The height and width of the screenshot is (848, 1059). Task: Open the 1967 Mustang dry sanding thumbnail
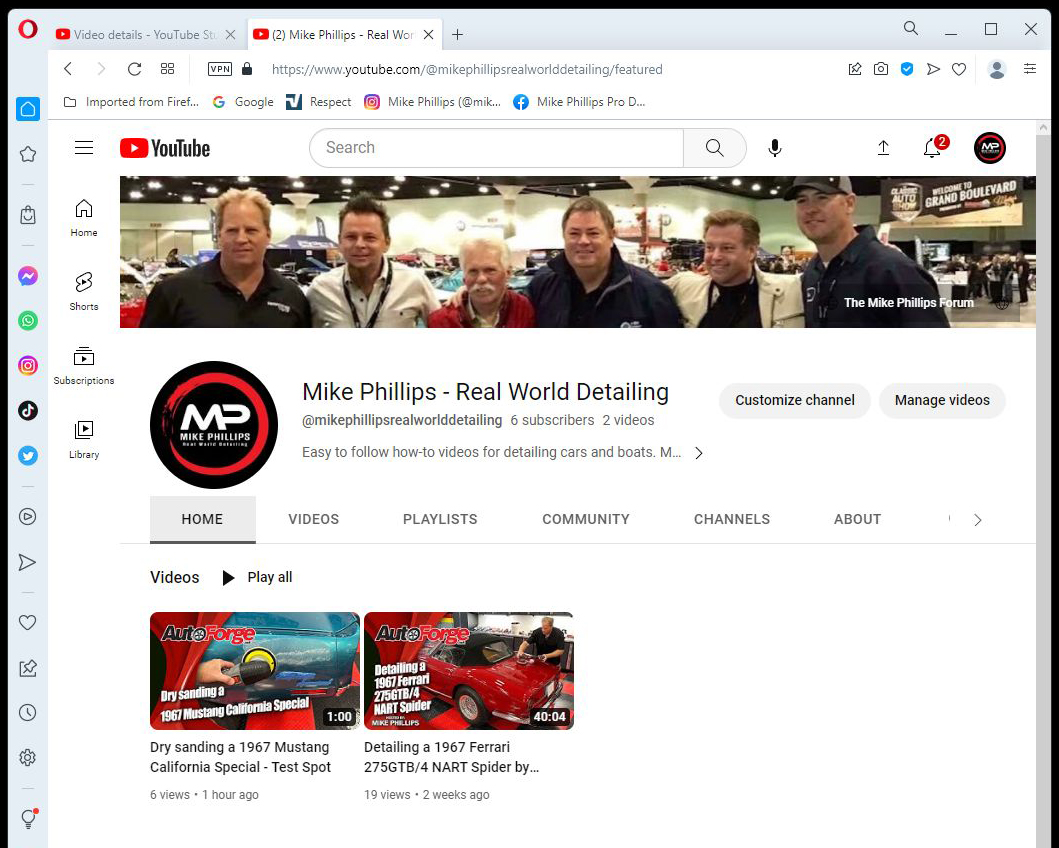[255, 671]
